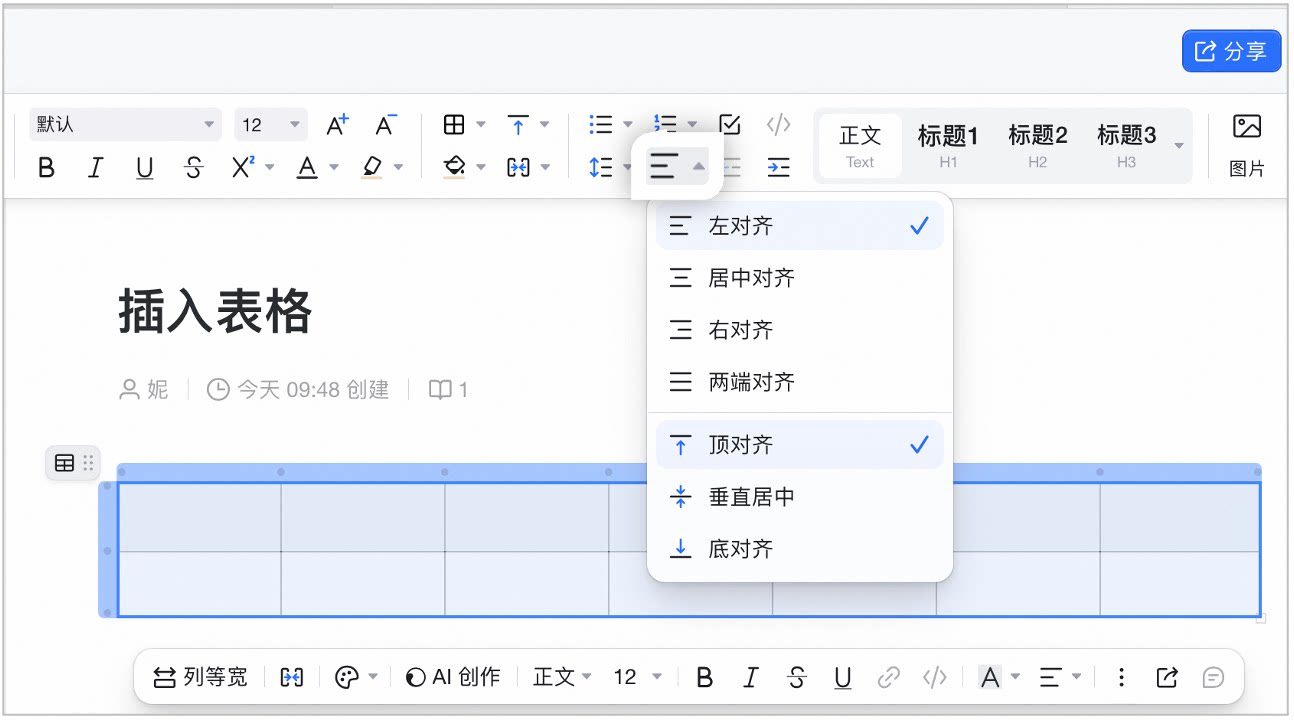The height and width of the screenshot is (720, 1294).
Task: Choose 垂直居中 vertical alignment
Action: (x=800, y=497)
